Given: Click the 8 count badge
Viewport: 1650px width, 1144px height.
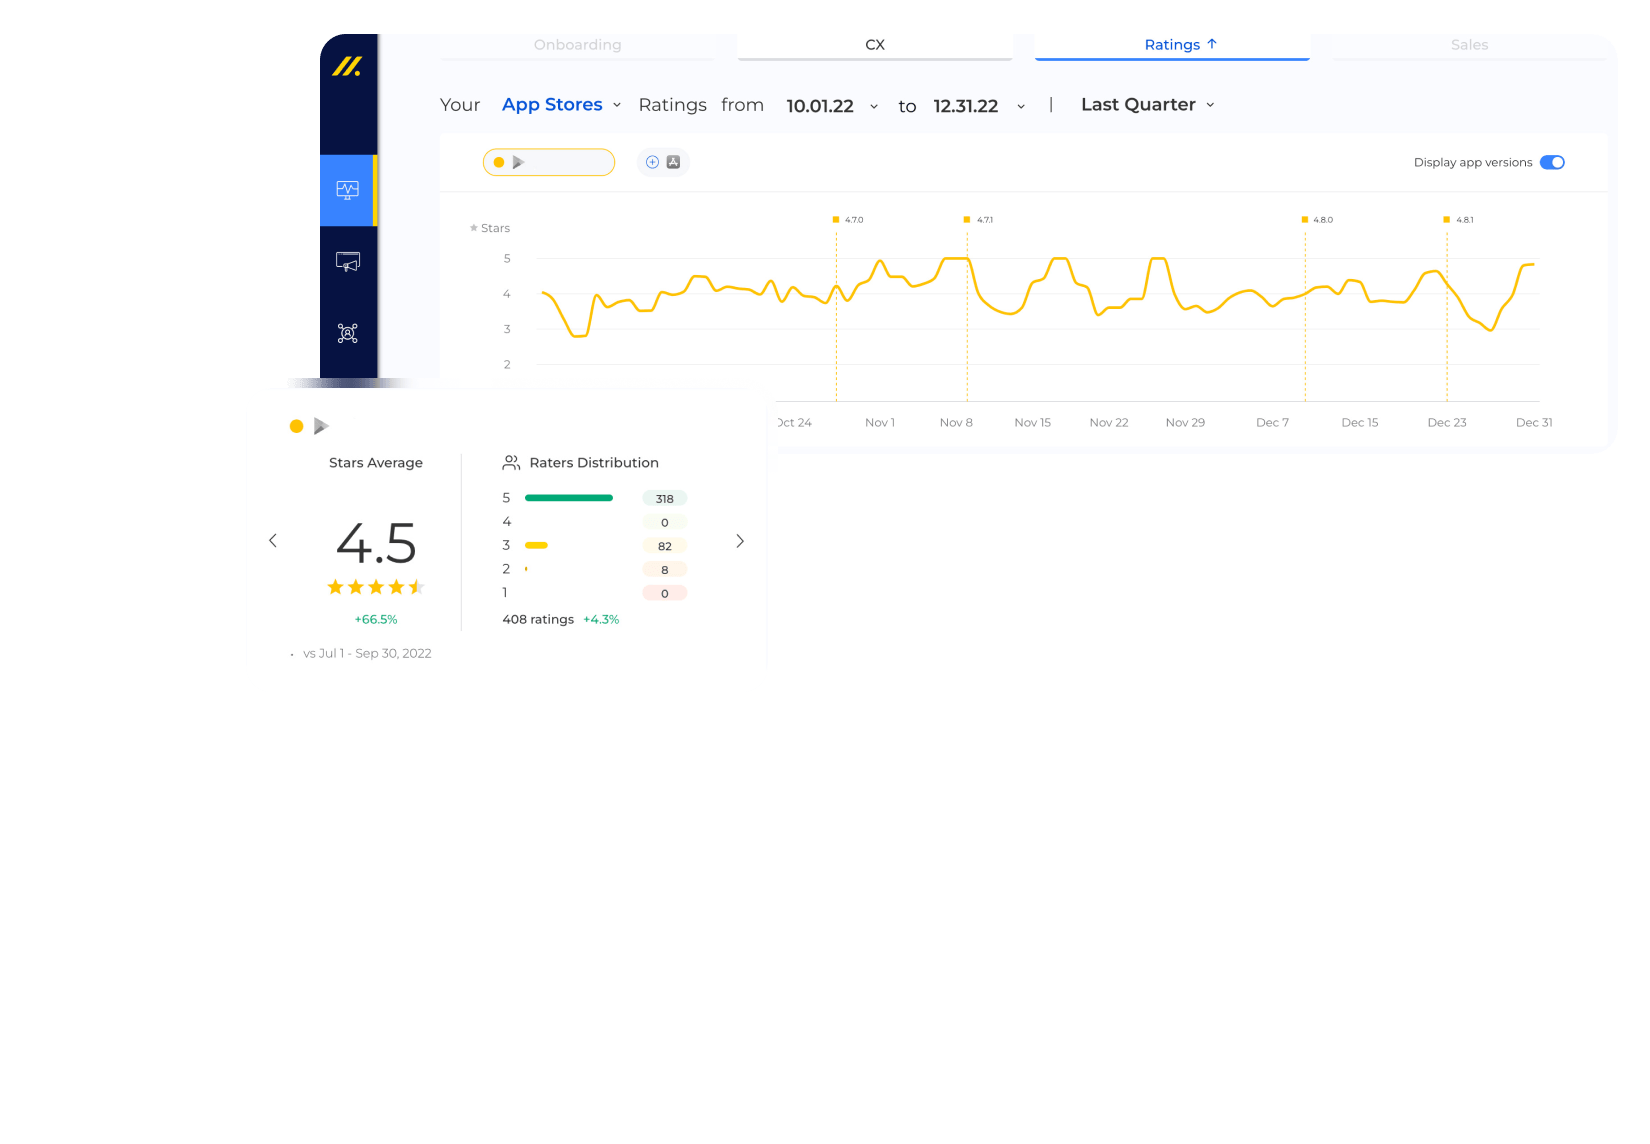Looking at the screenshot, I should [x=665, y=570].
